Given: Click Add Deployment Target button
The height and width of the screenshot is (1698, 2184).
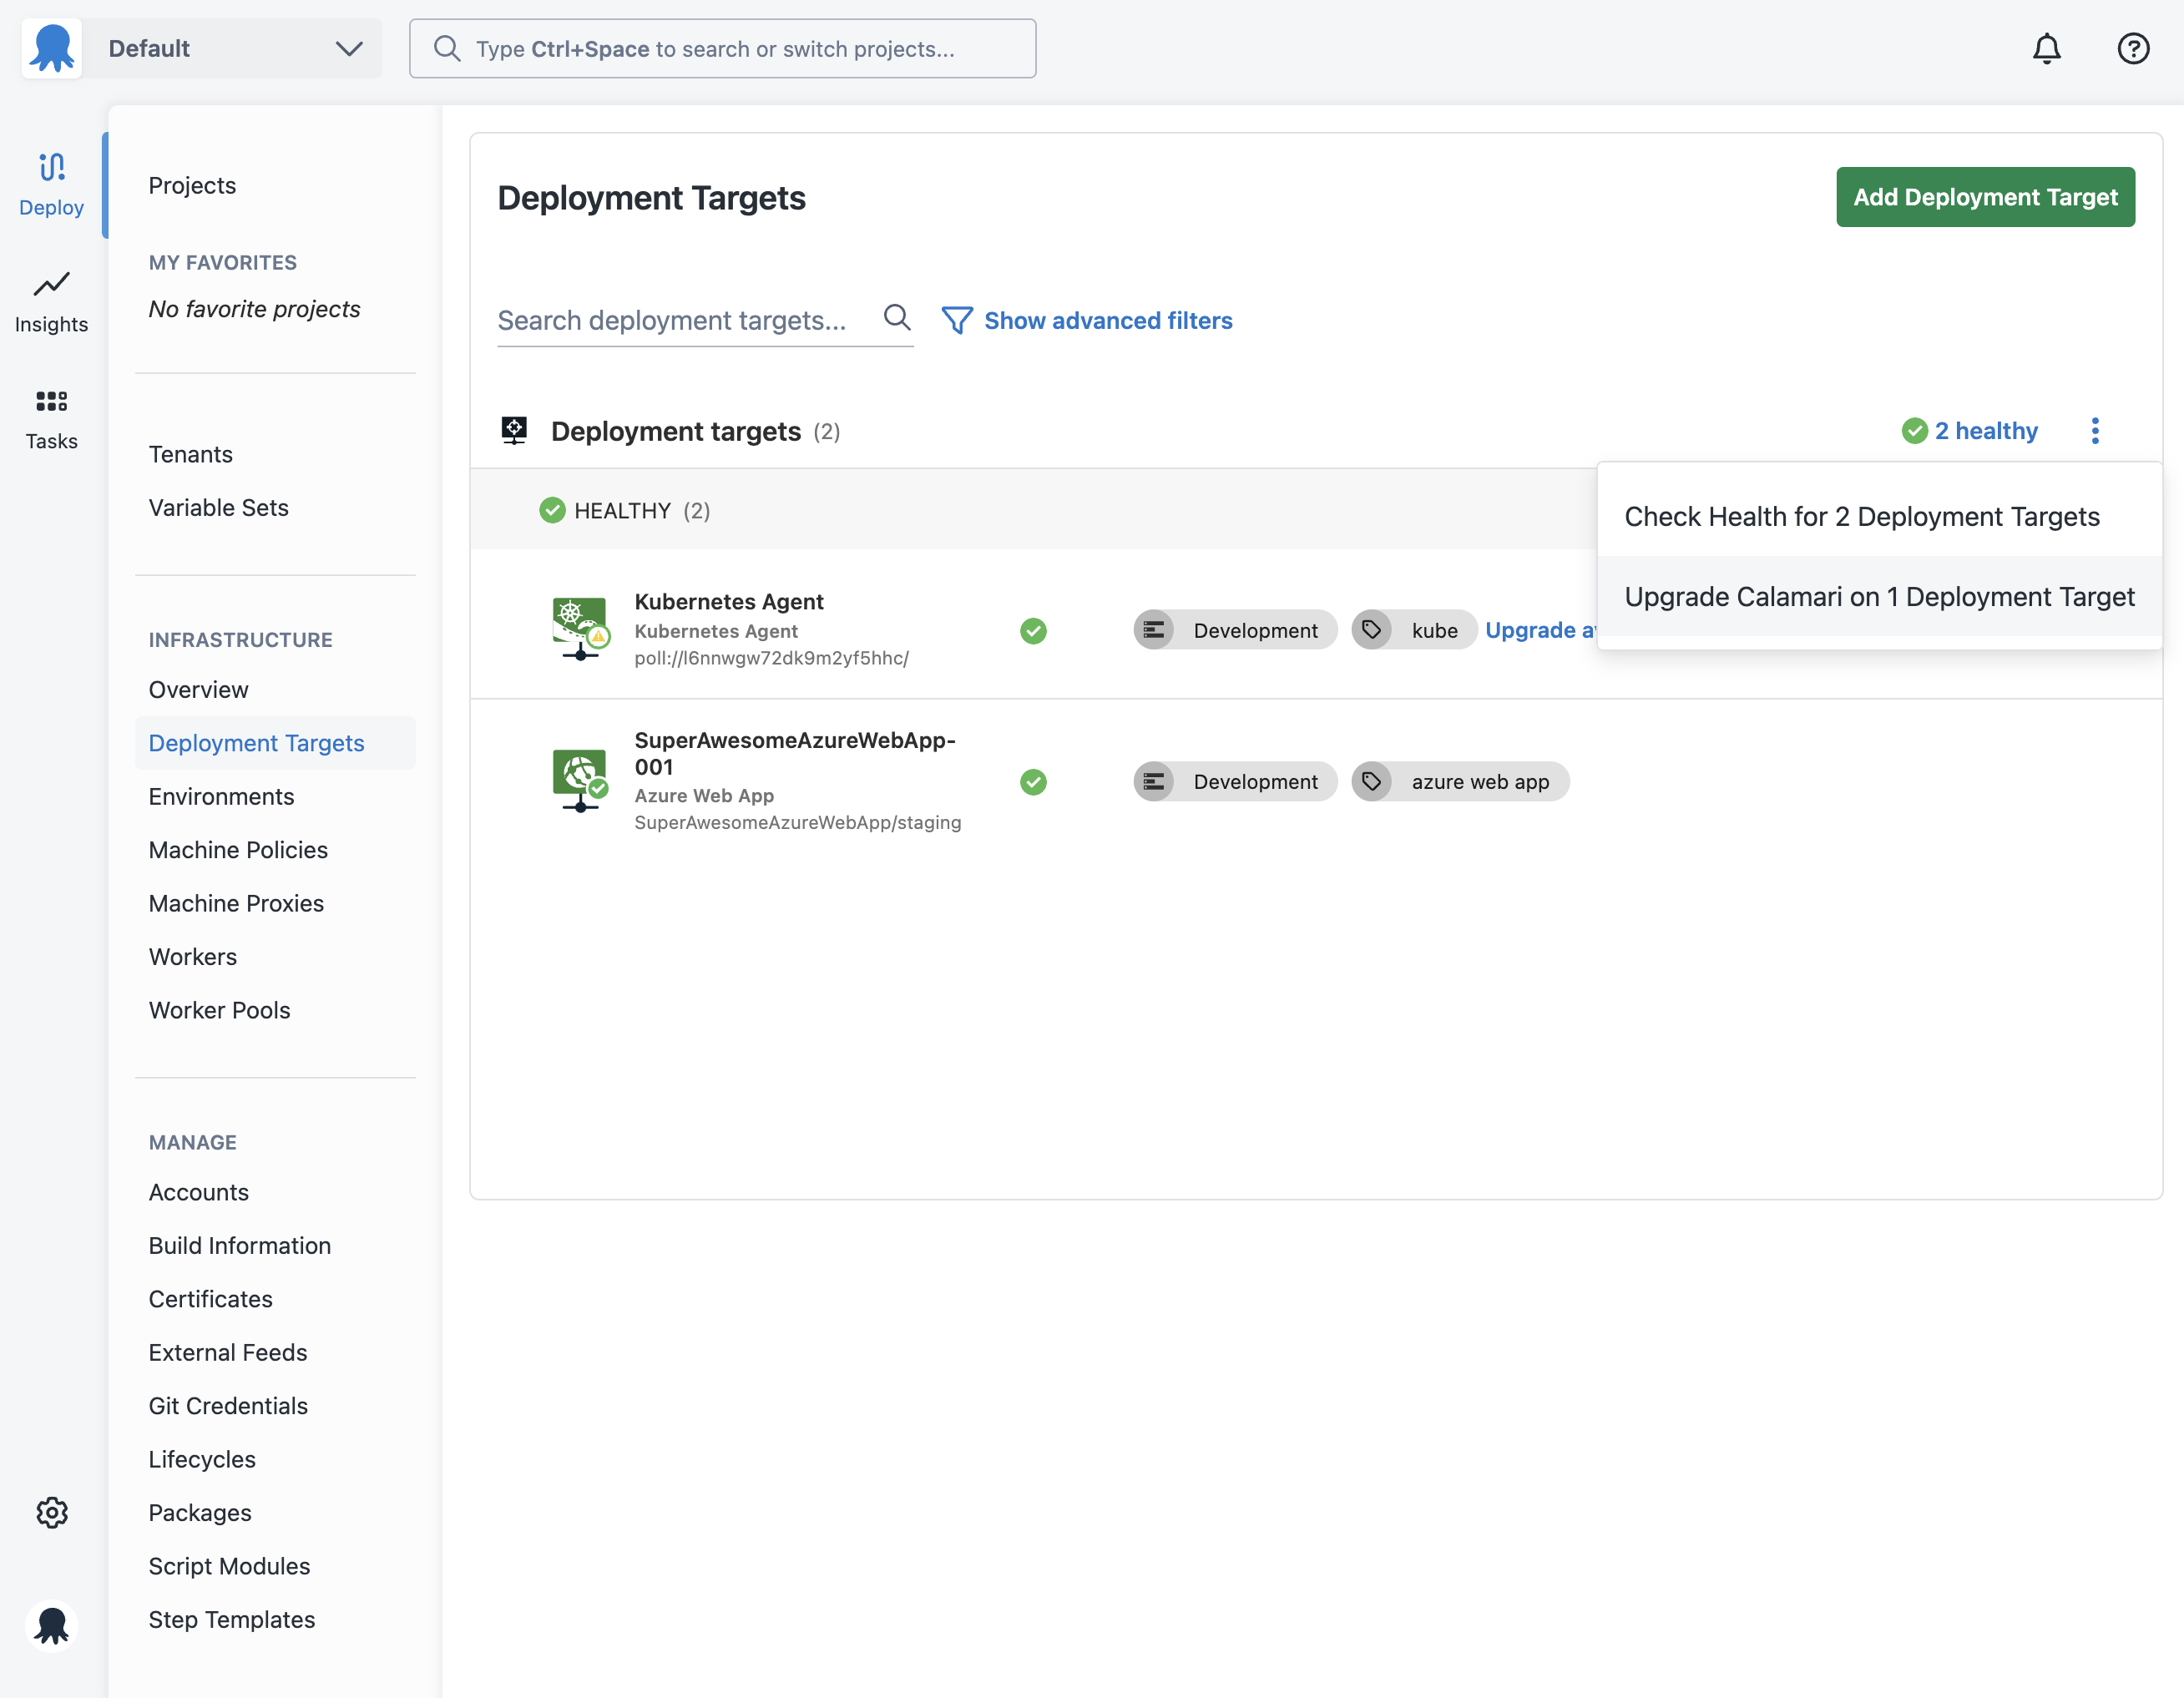Looking at the screenshot, I should [1985, 197].
